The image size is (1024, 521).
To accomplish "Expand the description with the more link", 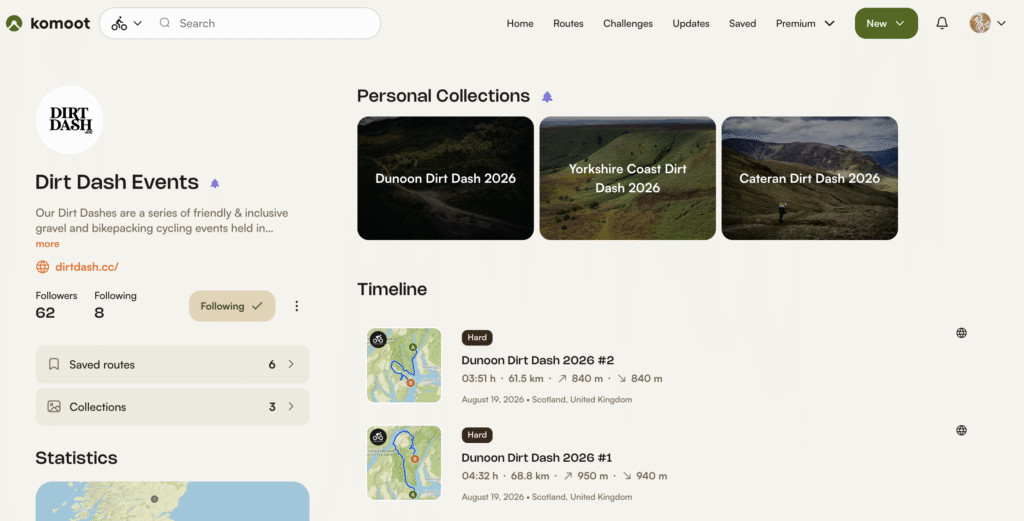I will pyautogui.click(x=47, y=244).
